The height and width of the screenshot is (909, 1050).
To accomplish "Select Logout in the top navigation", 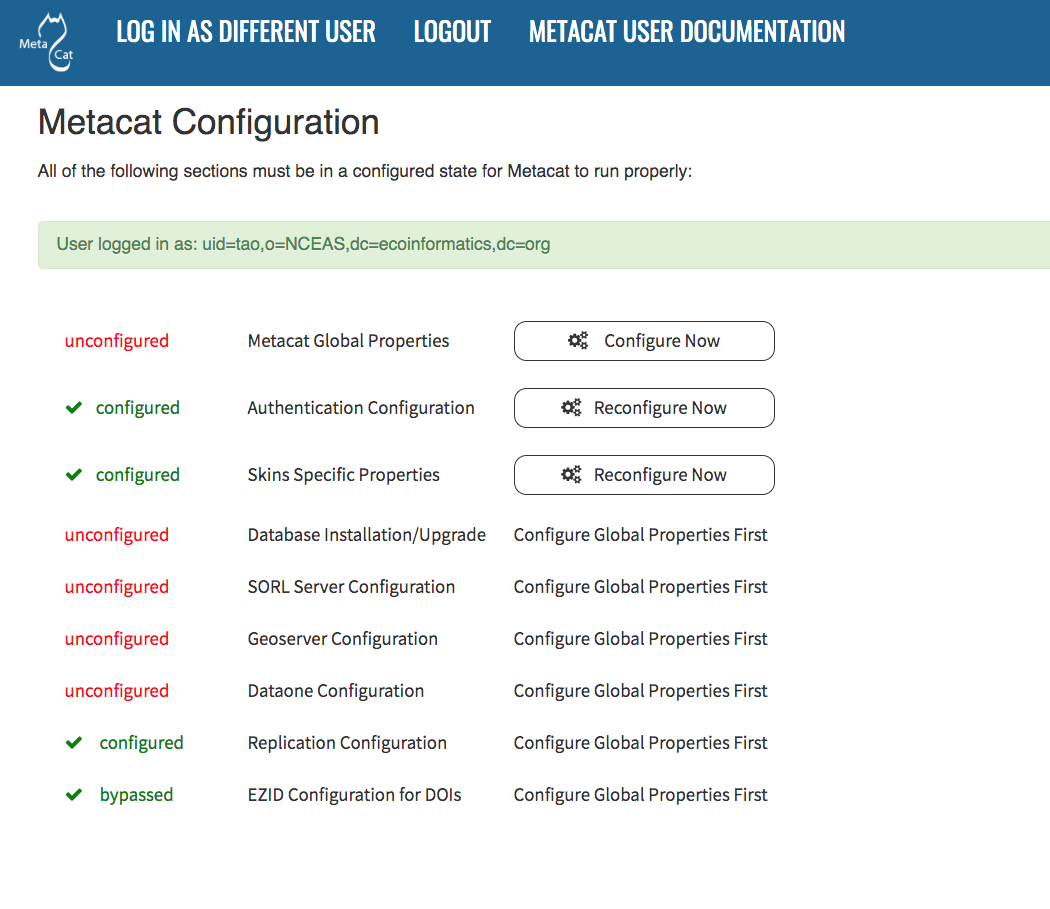I will tap(452, 32).
